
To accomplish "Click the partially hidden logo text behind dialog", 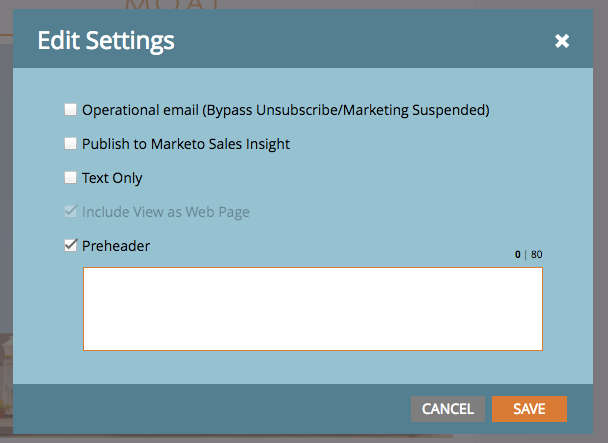I will (x=173, y=5).
